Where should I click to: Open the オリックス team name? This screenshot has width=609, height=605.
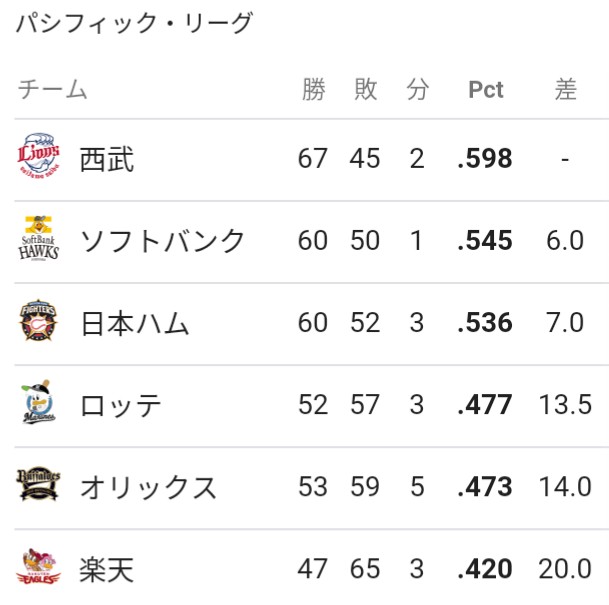(148, 487)
